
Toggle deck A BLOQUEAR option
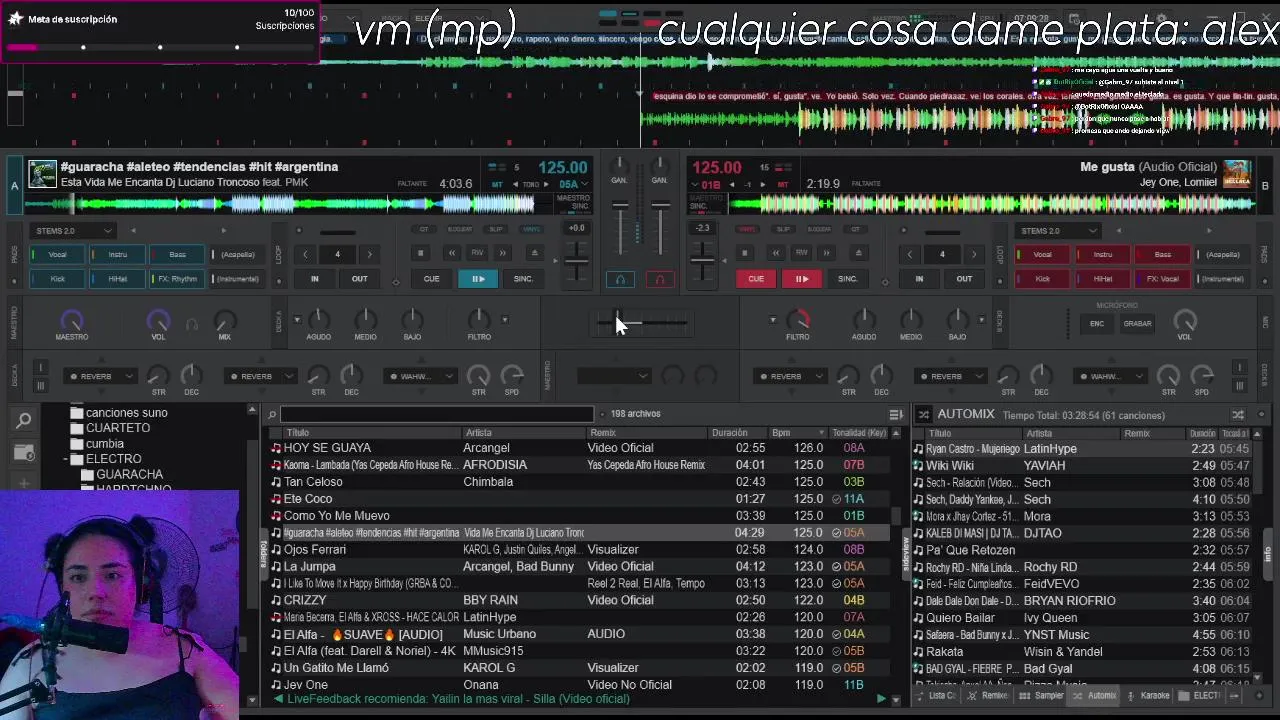(x=460, y=229)
